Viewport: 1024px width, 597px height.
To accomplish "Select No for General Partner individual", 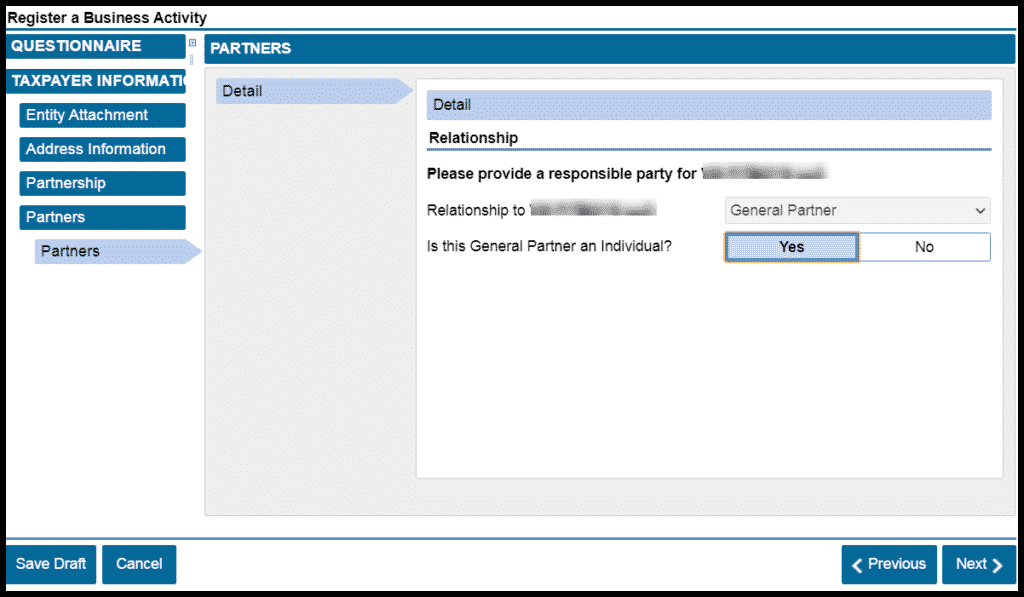I will point(924,247).
